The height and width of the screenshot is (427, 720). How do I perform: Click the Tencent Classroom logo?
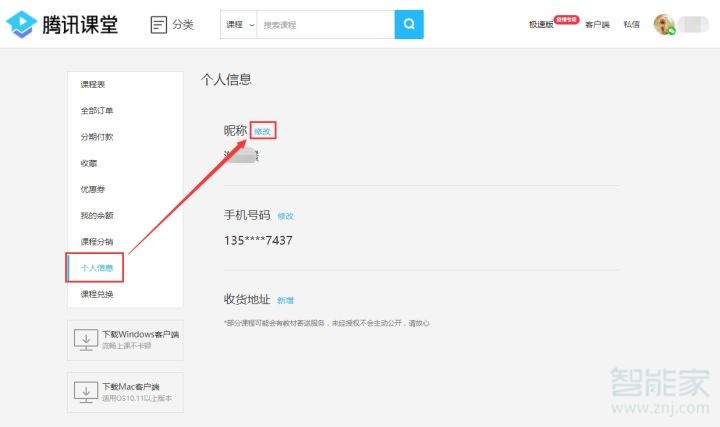pos(62,24)
